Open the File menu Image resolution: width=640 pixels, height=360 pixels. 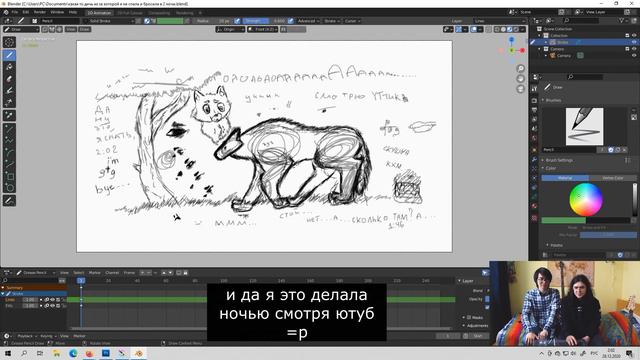tap(15, 12)
